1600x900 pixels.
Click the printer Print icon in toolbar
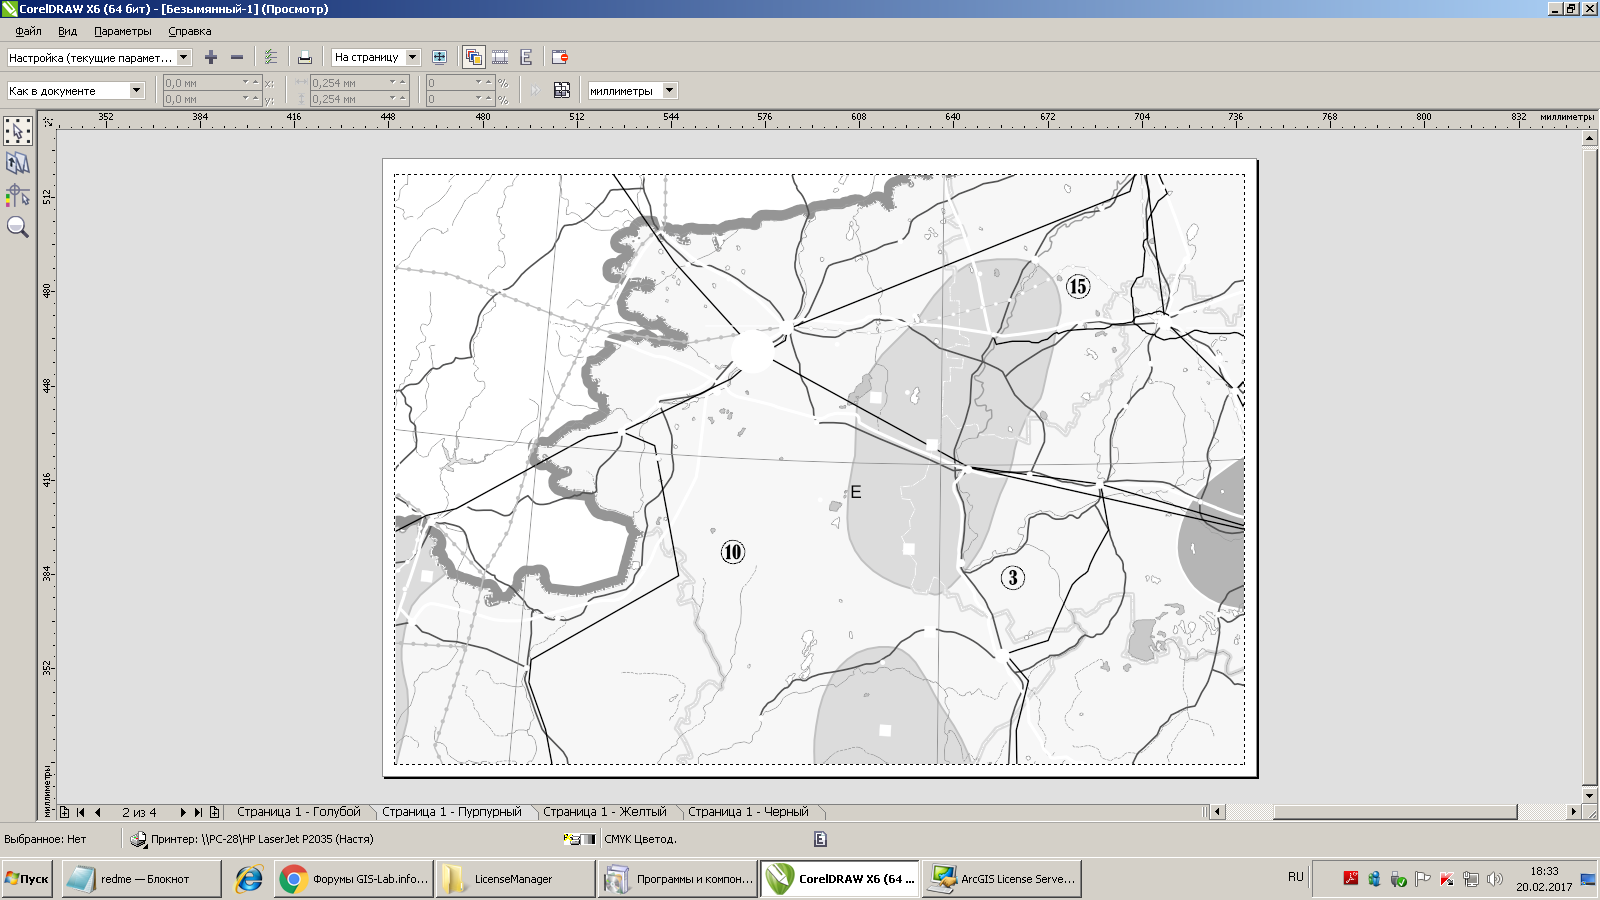tap(305, 57)
